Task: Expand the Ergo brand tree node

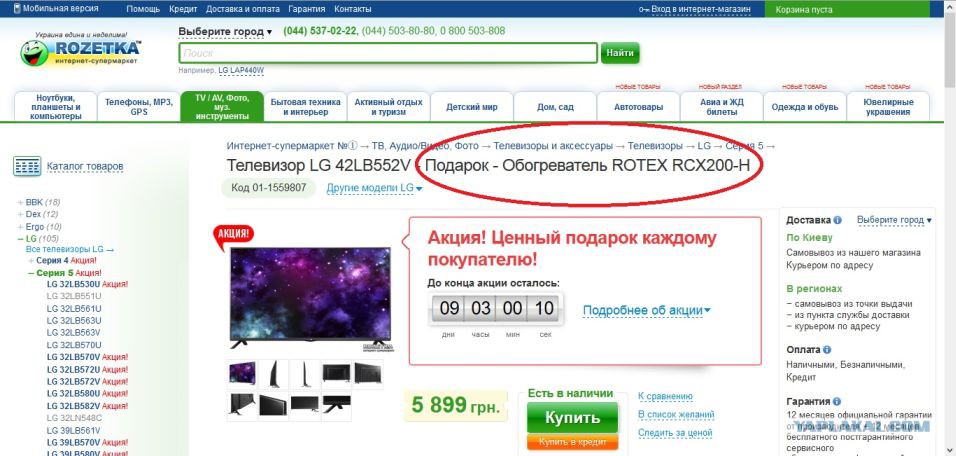Action: coord(20,227)
